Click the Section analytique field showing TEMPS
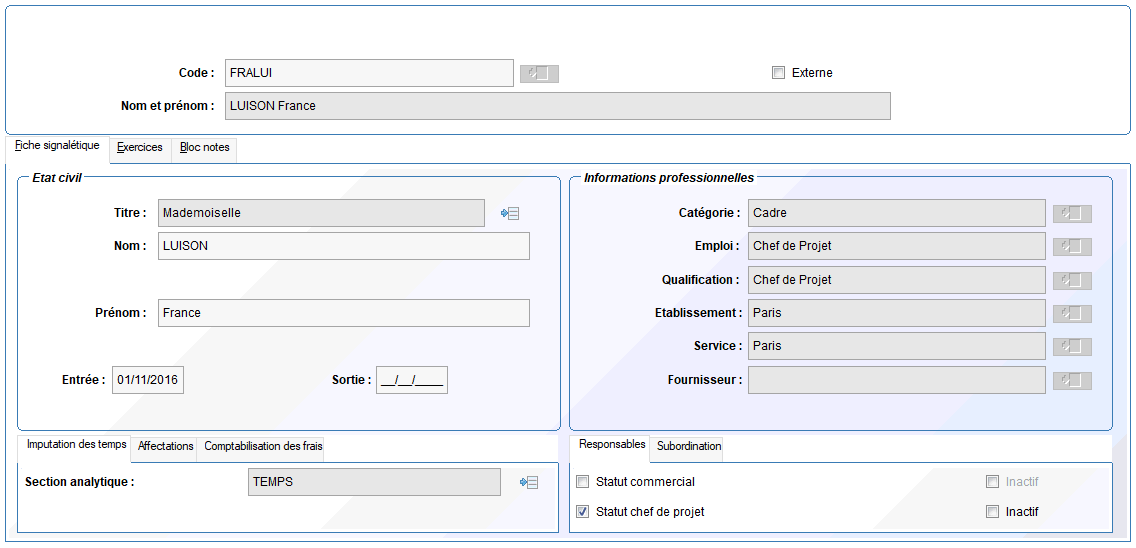1136x548 pixels. click(x=374, y=482)
